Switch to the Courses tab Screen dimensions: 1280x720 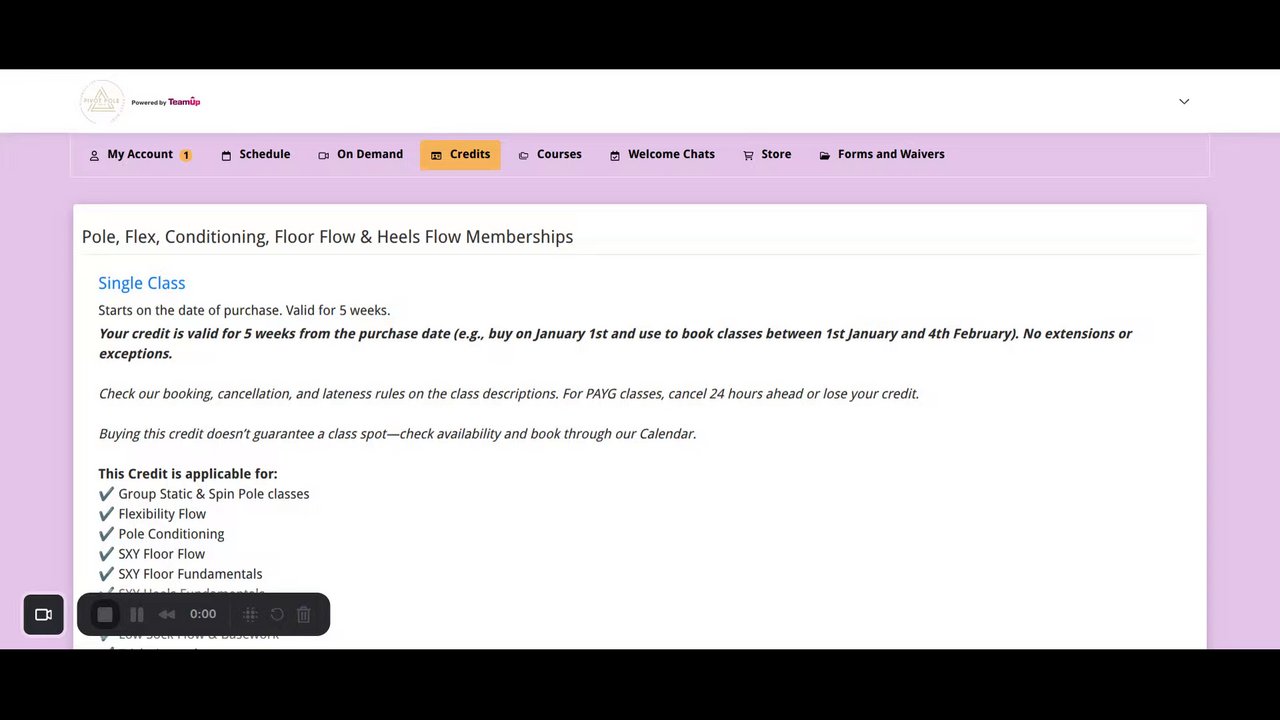point(549,154)
